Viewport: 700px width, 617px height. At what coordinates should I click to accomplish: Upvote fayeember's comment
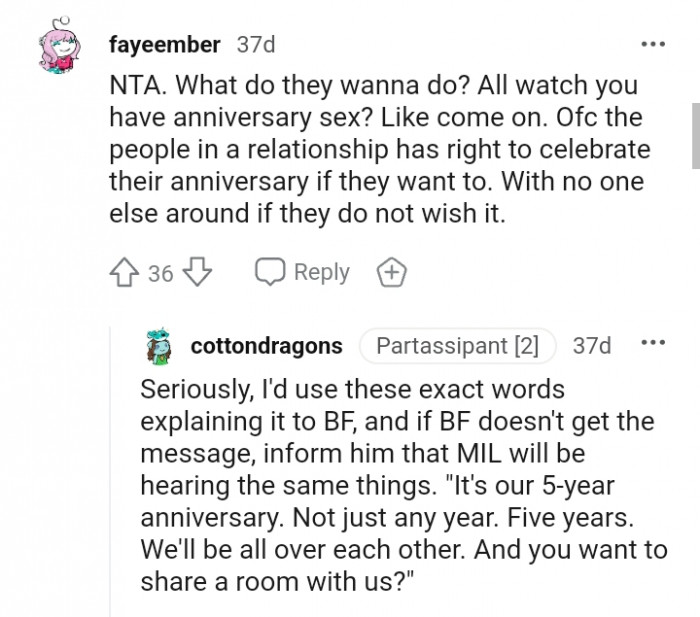126,273
